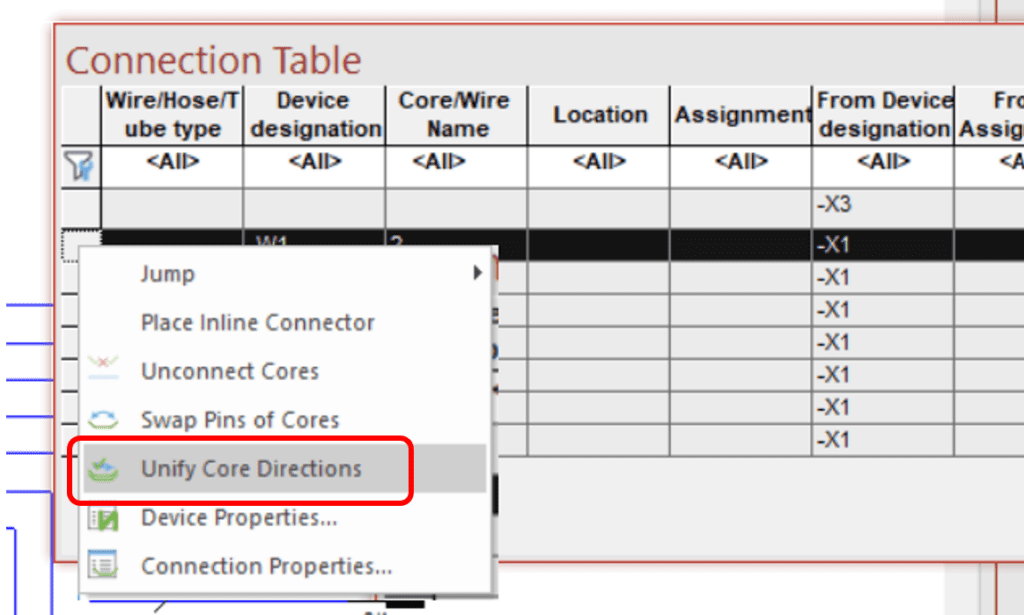This screenshot has height=615, width=1024.
Task: Click the Device Properties icon in the menu
Action: click(105, 517)
